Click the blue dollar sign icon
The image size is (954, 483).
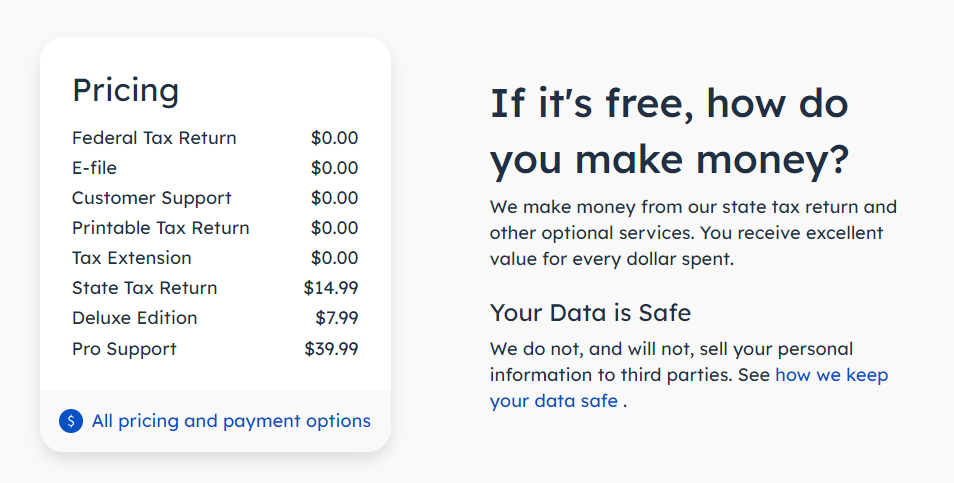click(71, 421)
